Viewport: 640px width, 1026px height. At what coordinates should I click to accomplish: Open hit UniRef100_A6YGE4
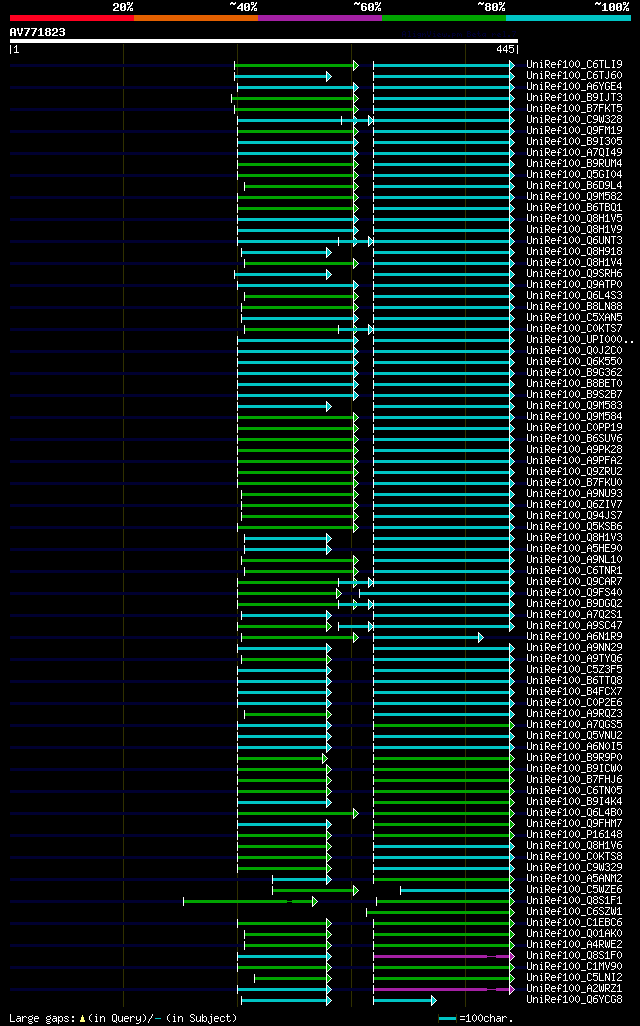coord(575,86)
